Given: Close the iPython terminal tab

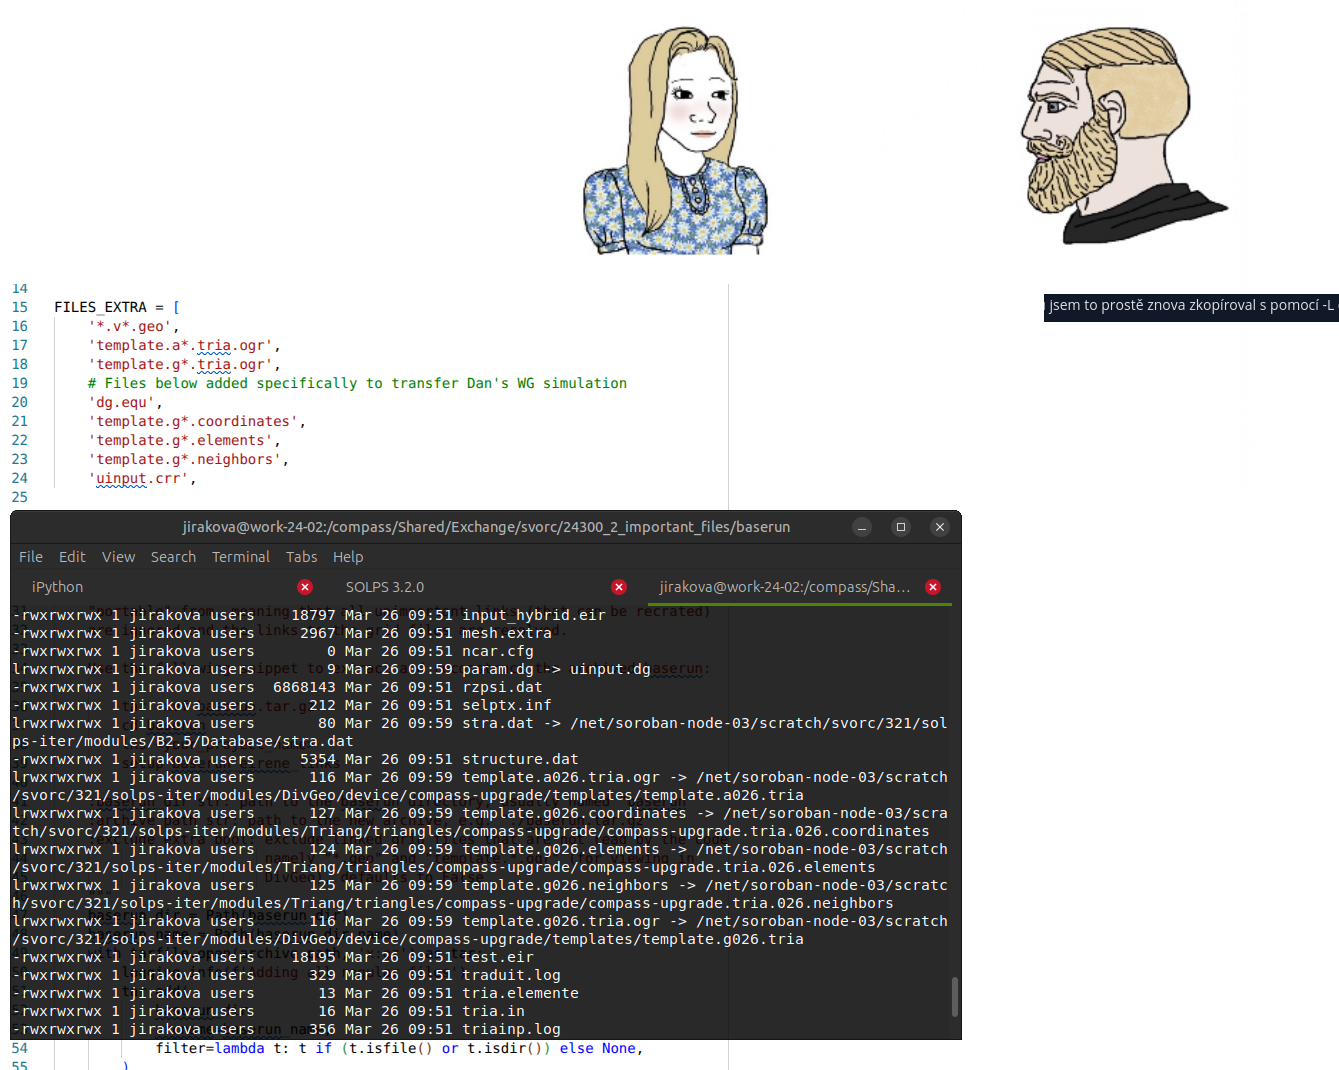Looking at the screenshot, I should pyautogui.click(x=305, y=587).
